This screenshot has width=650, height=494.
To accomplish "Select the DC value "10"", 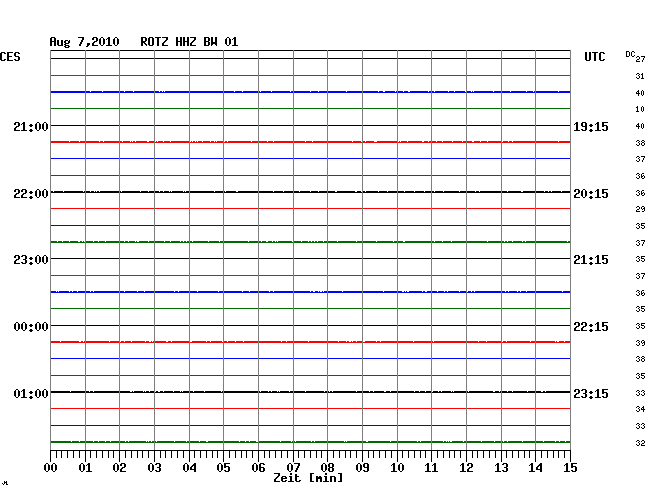I will (x=640, y=109).
